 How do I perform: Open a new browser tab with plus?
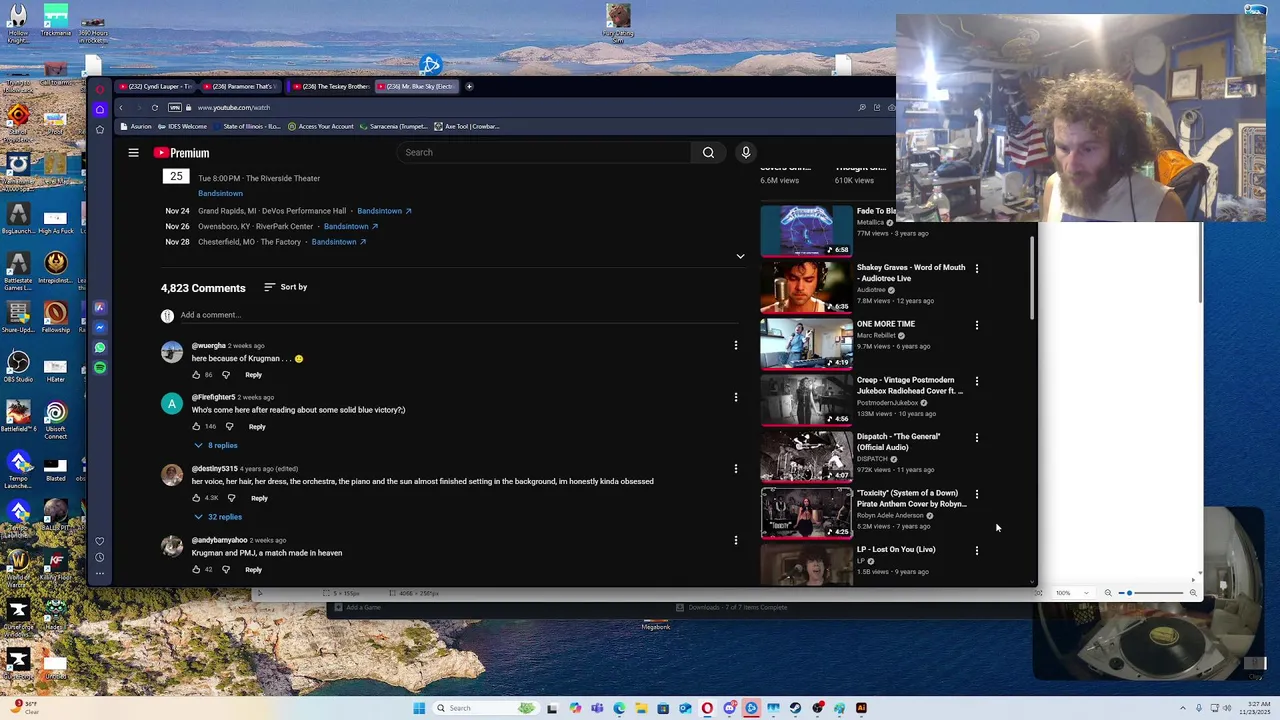click(x=469, y=86)
